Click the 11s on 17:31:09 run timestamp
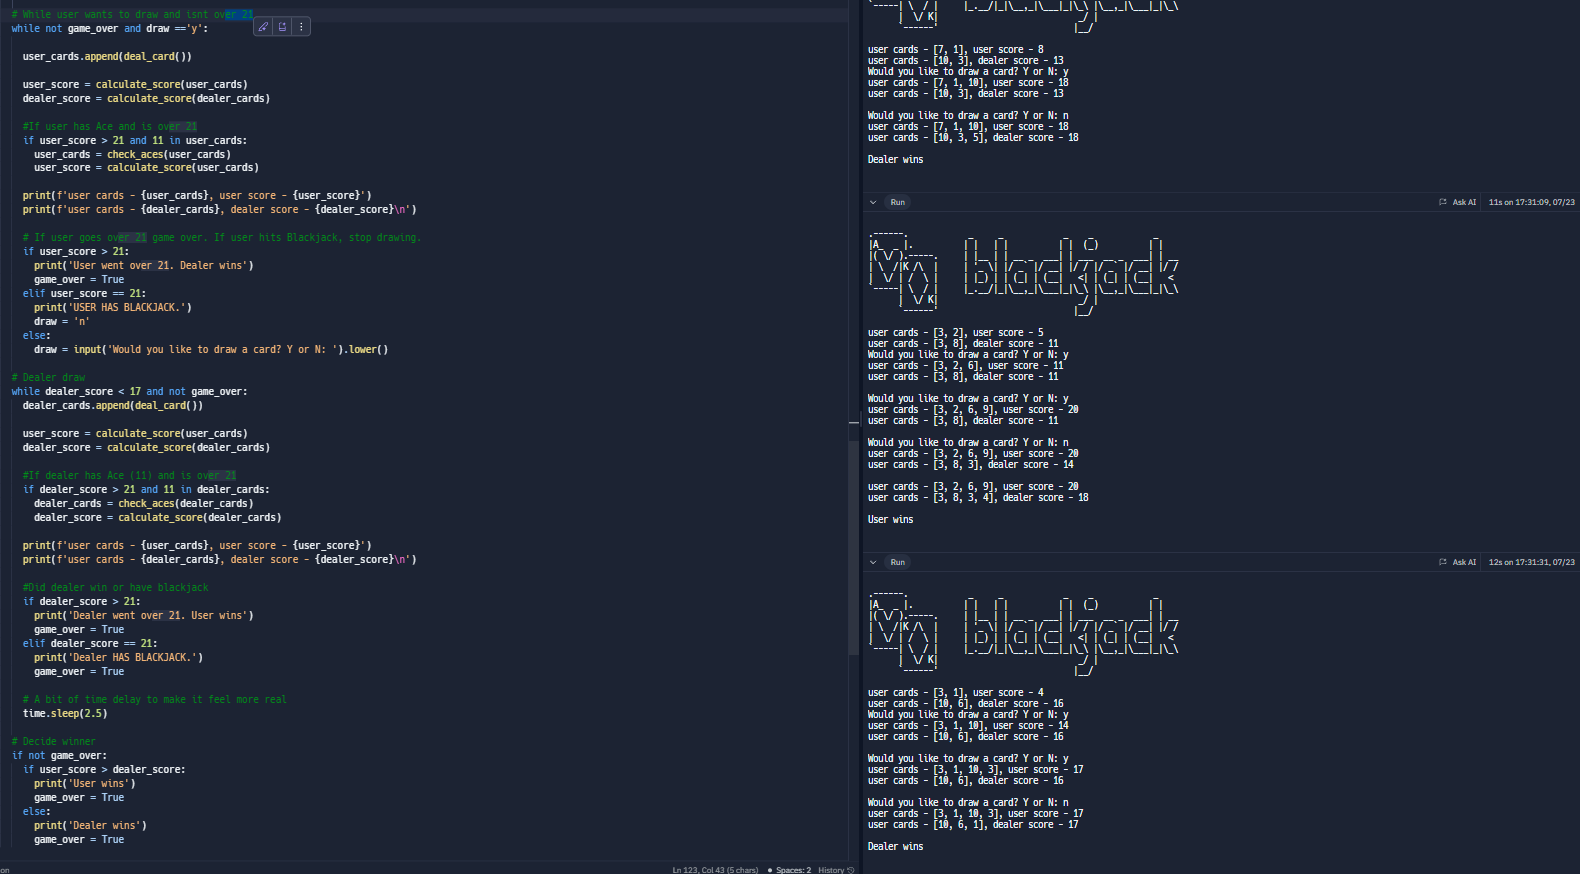The image size is (1580, 874). click(x=1531, y=202)
